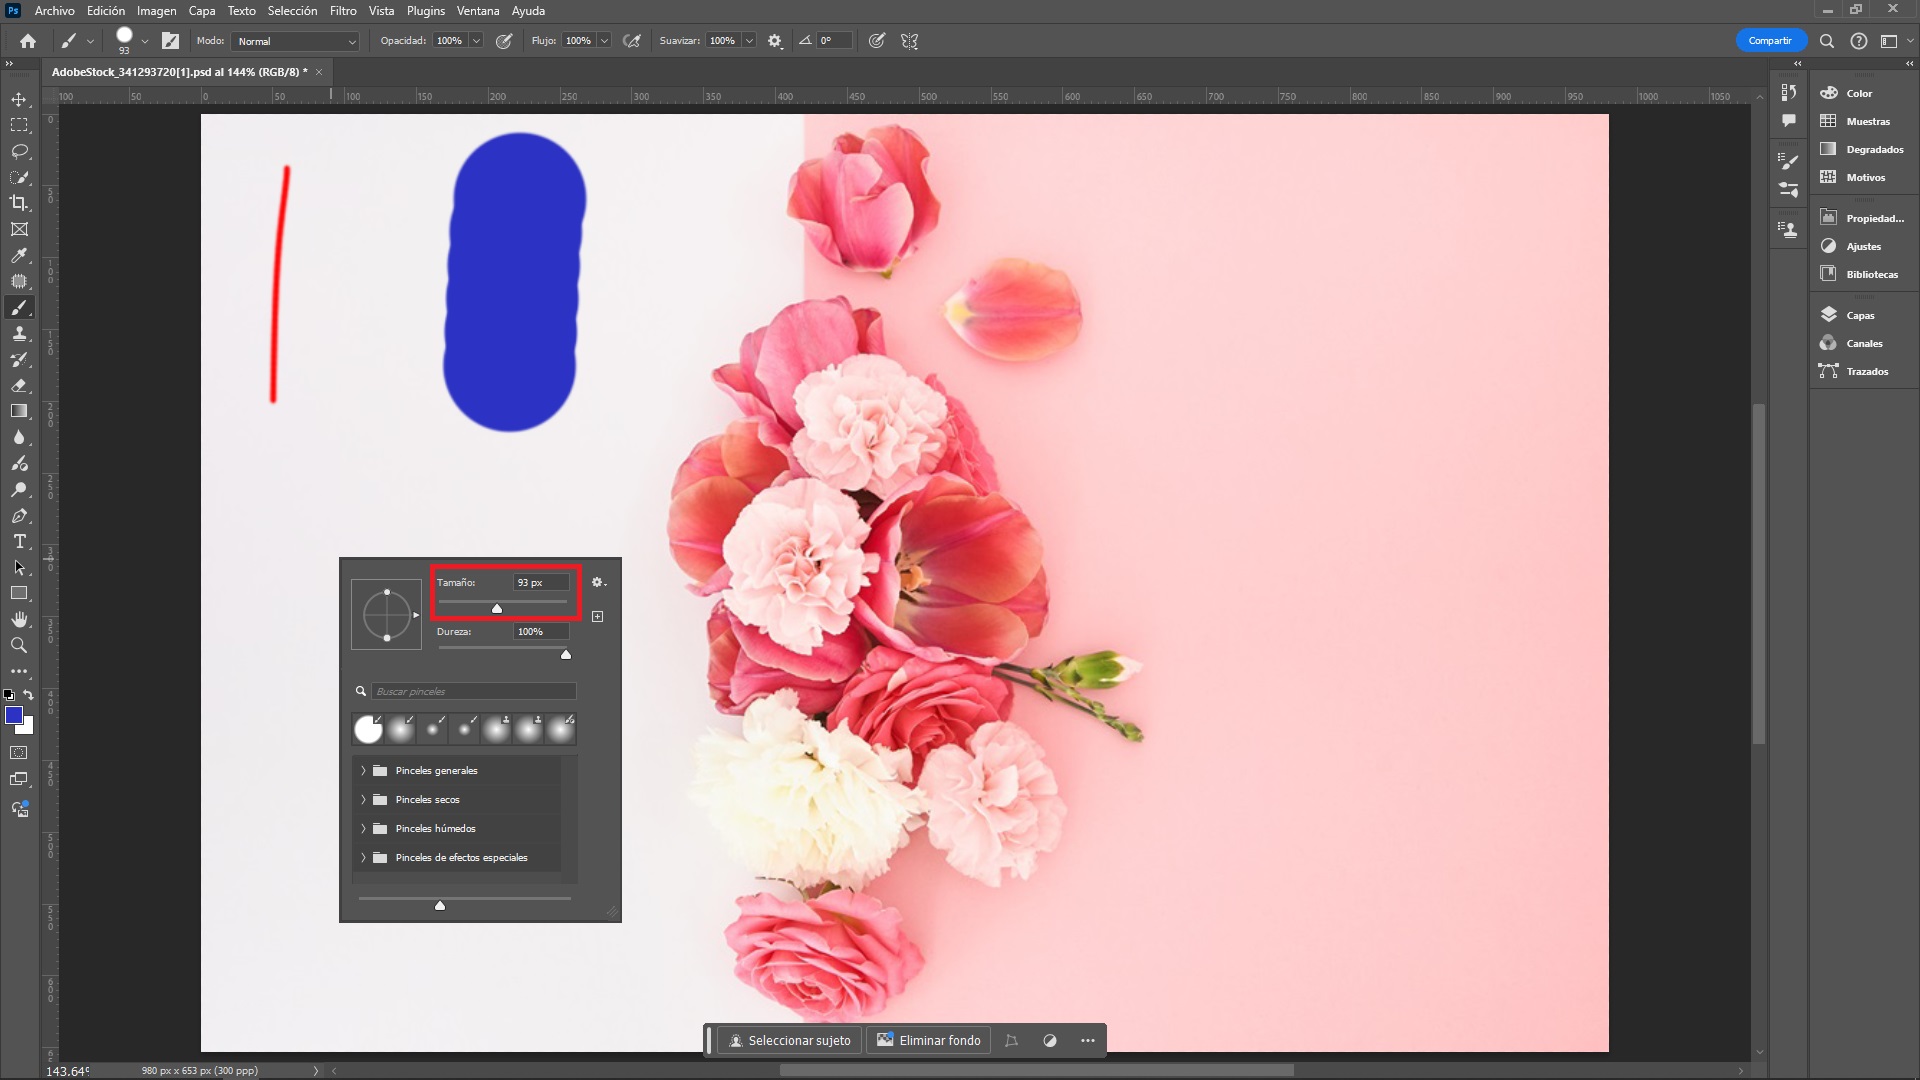Click Seleccionar sujeto button
Image resolution: width=1920 pixels, height=1080 pixels.
[790, 1041]
